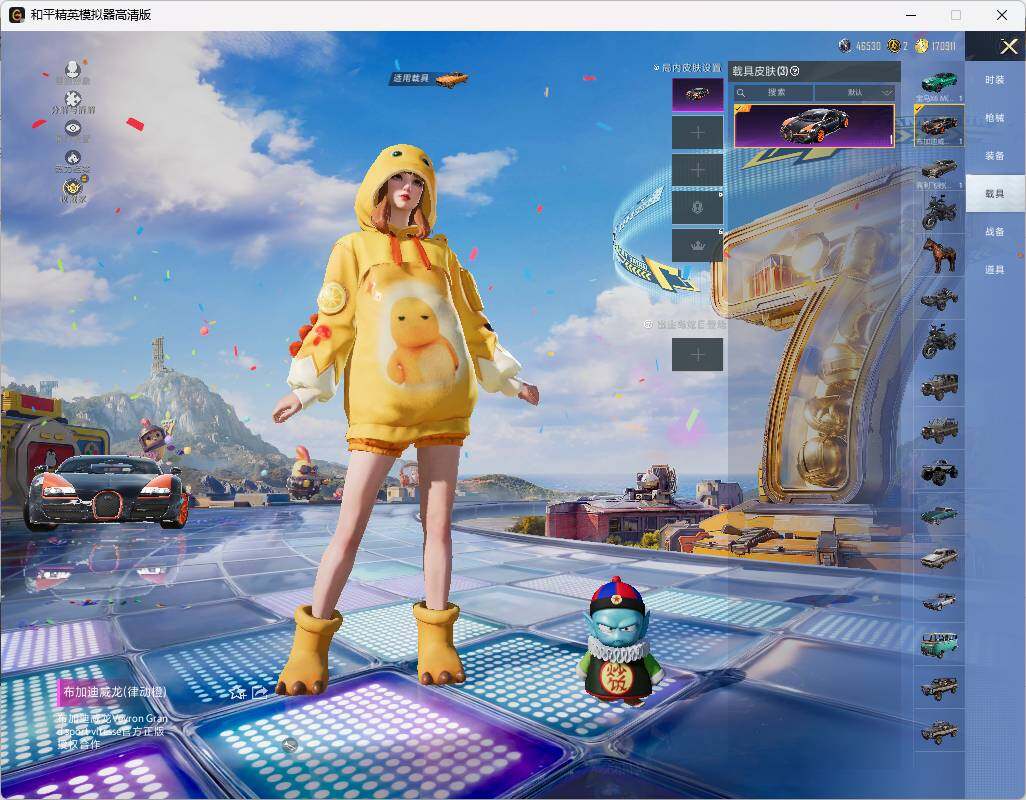The image size is (1026, 800).
Task: Go to the 战备 tab
Action: point(995,232)
